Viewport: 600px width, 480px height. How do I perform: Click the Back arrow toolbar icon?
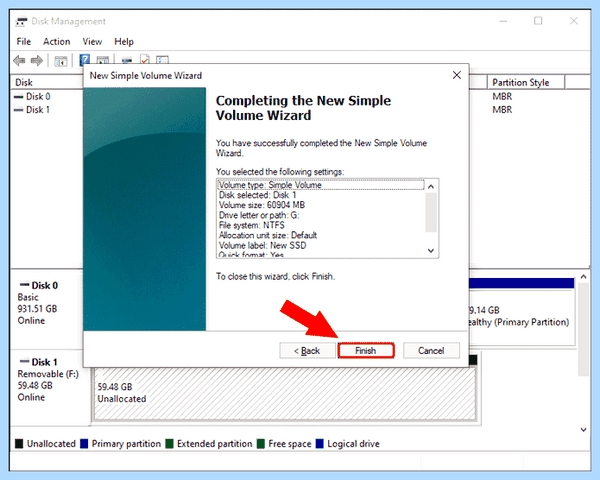coord(19,60)
